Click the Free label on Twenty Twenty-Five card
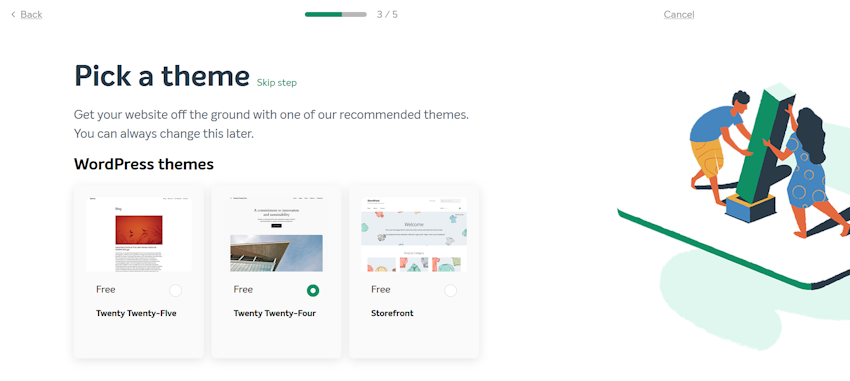This screenshot has width=850, height=381. tap(106, 289)
